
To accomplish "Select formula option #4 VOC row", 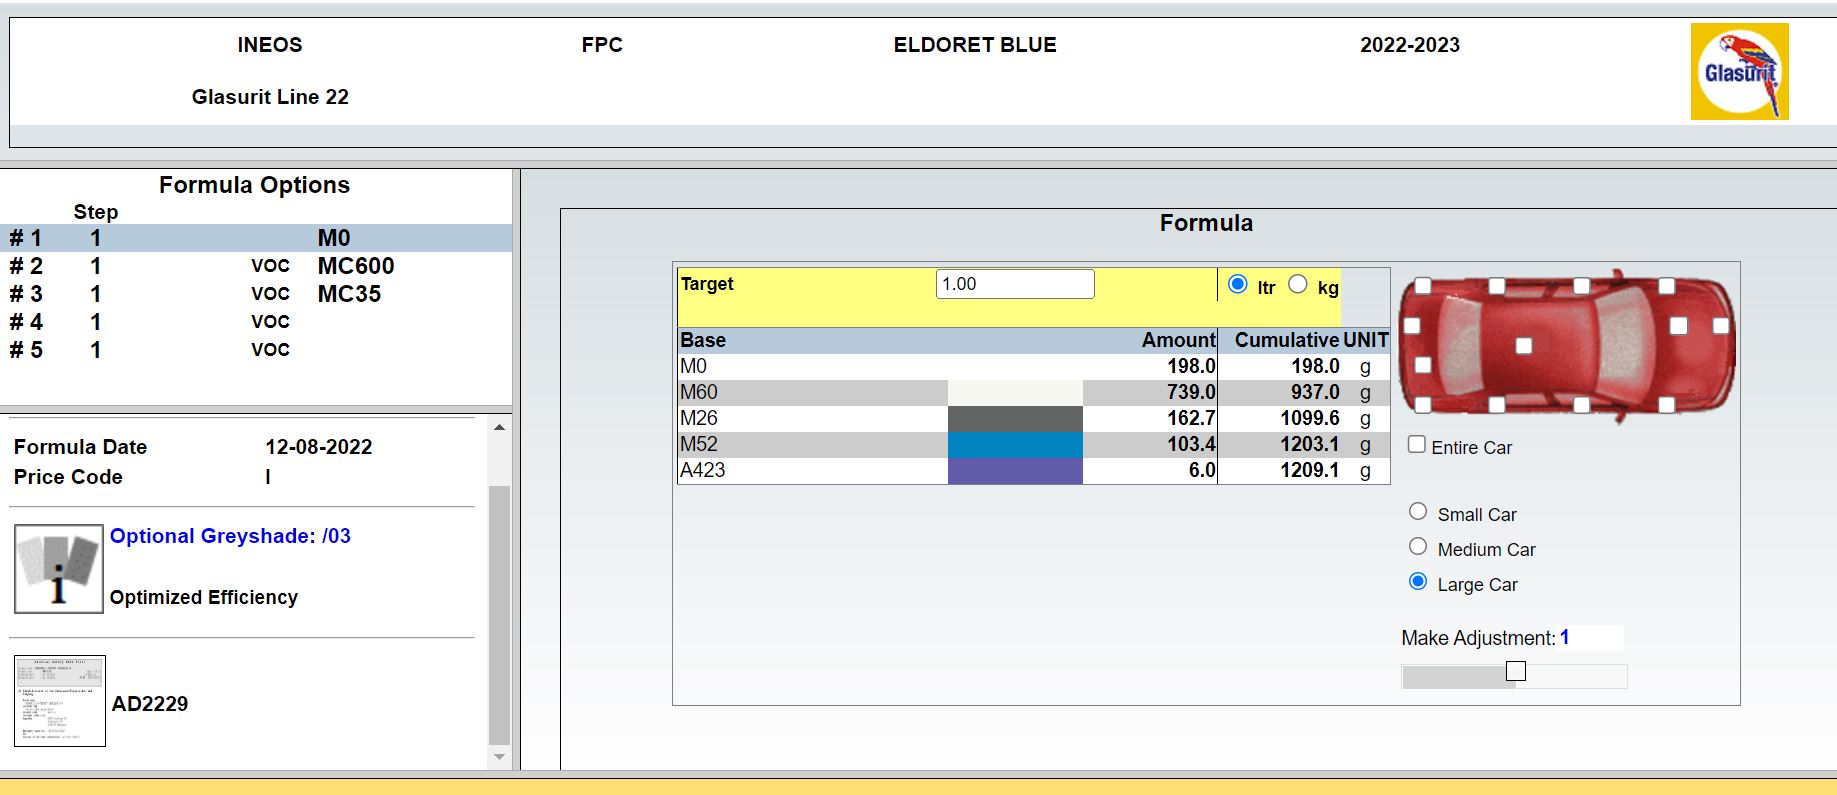I will [x=256, y=322].
